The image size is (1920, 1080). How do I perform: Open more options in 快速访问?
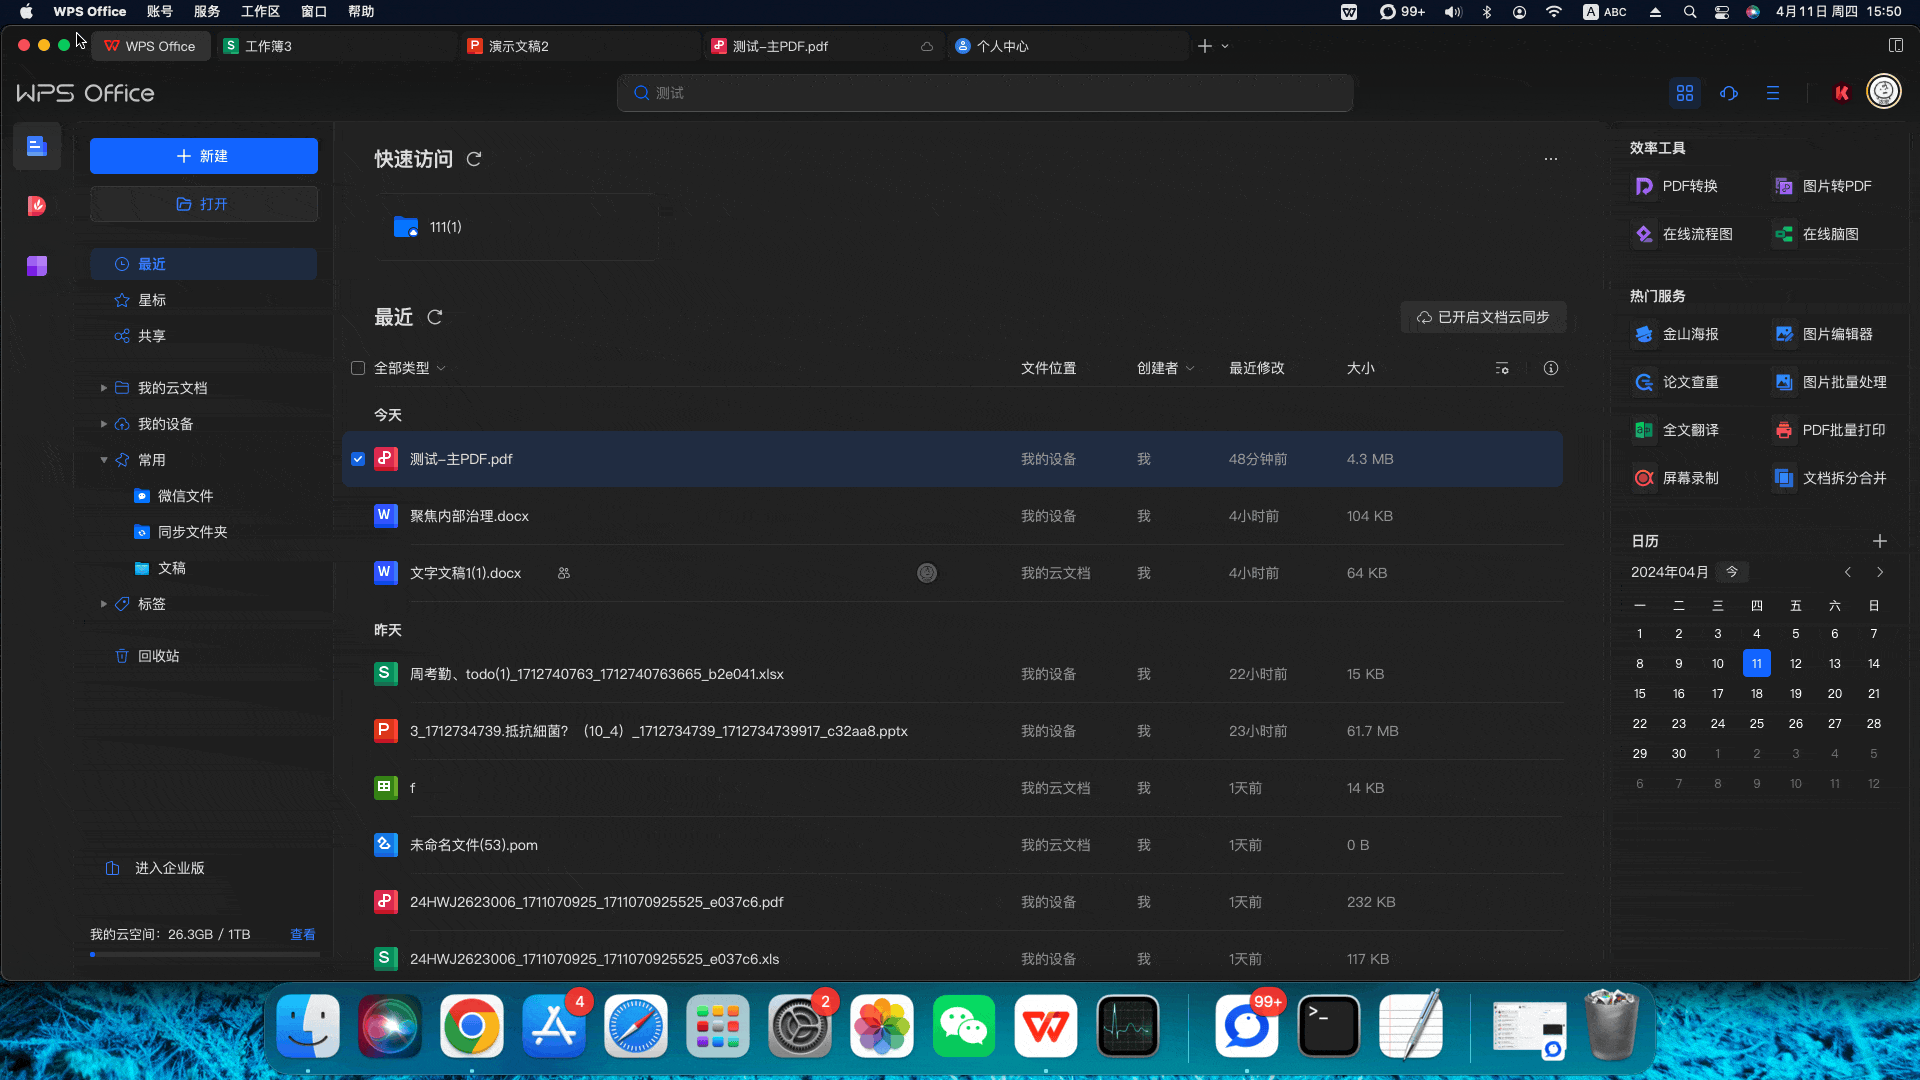point(1551,159)
